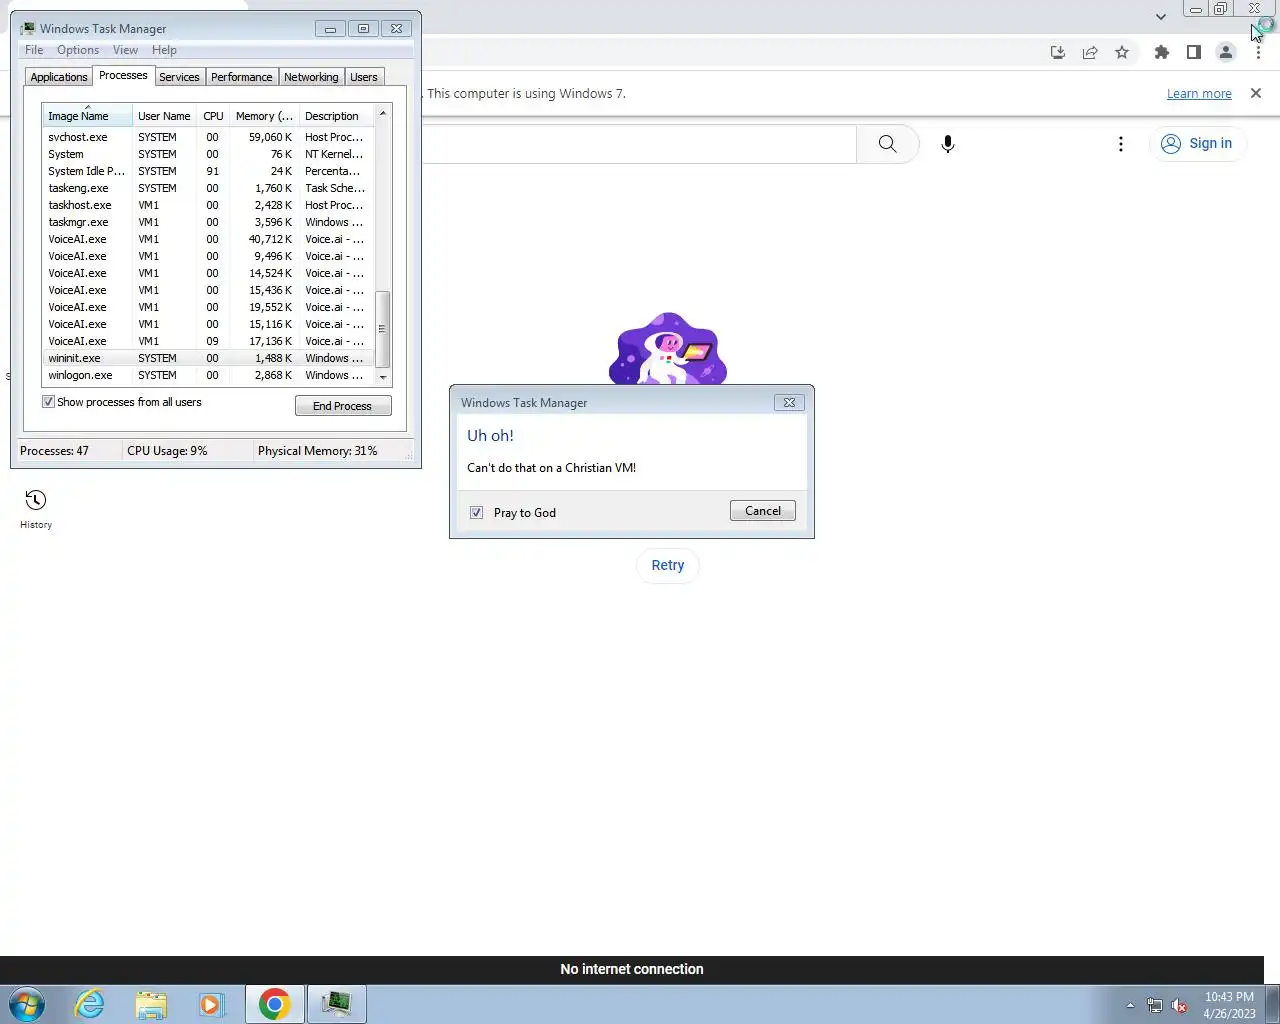This screenshot has width=1280, height=1024.
Task: Select the wininit.exe process row
Action: [208, 358]
